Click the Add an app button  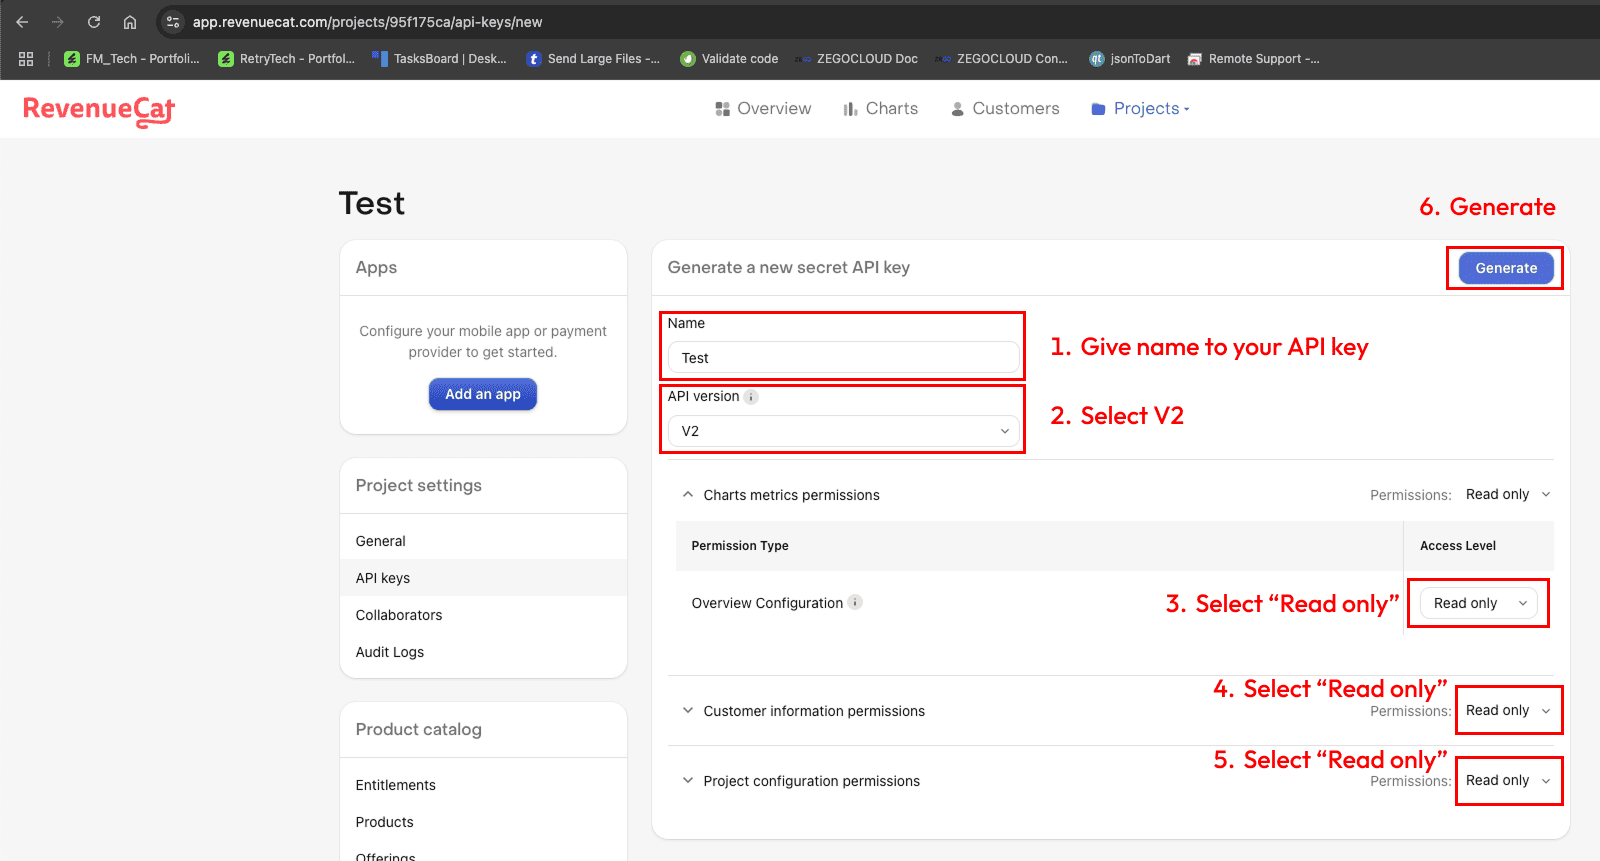point(483,394)
